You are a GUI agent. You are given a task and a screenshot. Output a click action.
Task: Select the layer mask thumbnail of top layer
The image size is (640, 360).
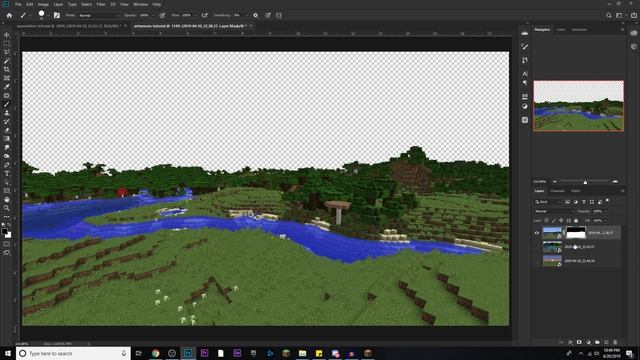coord(576,233)
